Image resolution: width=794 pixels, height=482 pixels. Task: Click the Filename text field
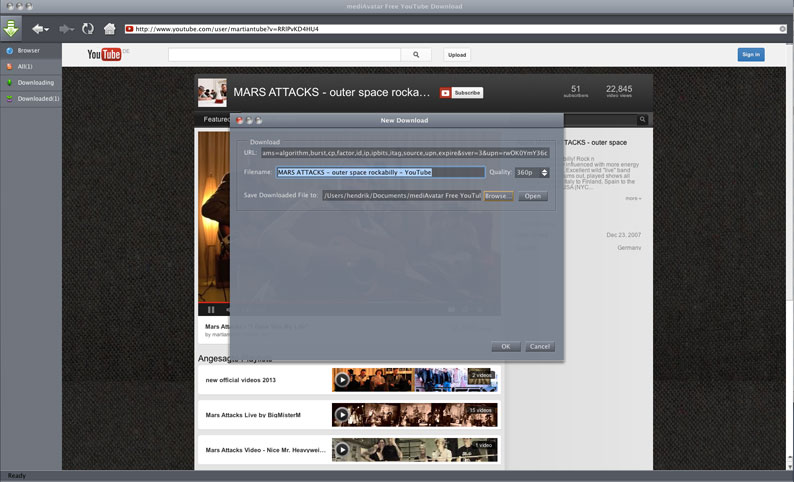pos(380,172)
